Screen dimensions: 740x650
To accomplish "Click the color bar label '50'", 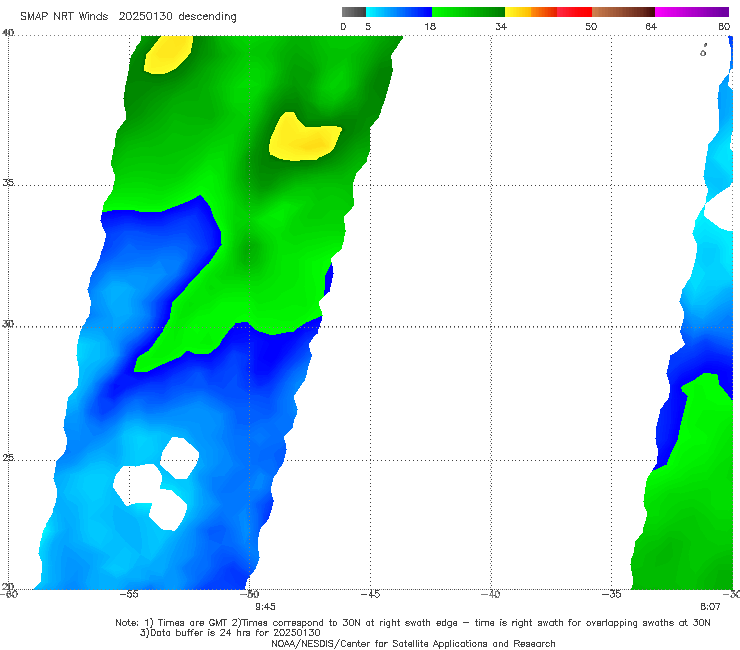I will pos(591,26).
